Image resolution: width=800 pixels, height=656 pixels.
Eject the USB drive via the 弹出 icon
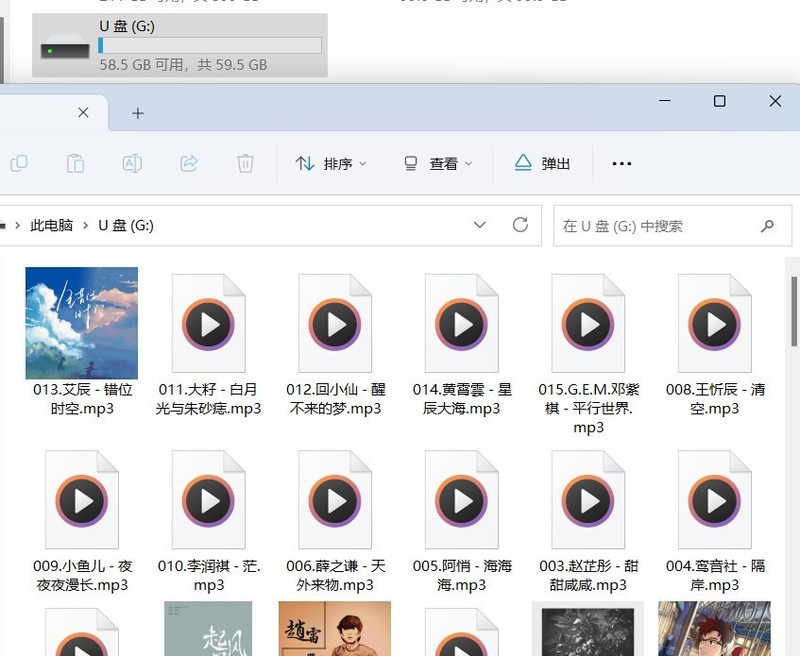[x=542, y=163]
